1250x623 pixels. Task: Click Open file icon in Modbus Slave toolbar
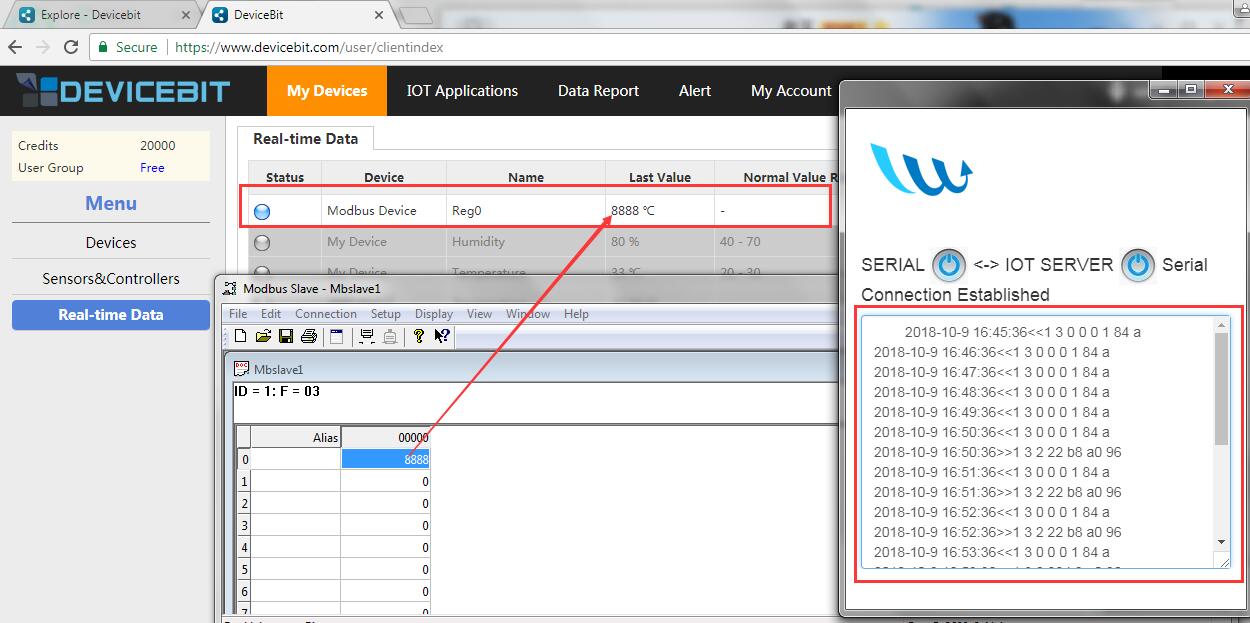click(263, 336)
